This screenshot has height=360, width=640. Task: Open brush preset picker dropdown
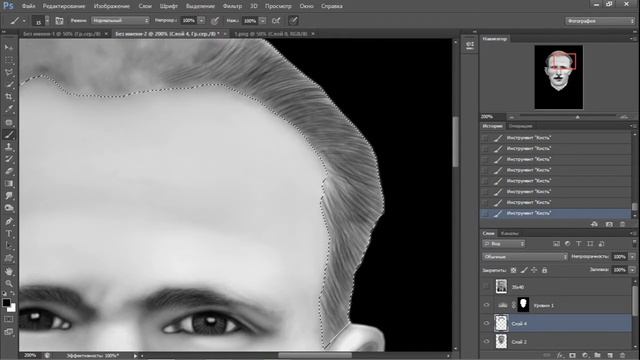pyautogui.click(x=47, y=20)
